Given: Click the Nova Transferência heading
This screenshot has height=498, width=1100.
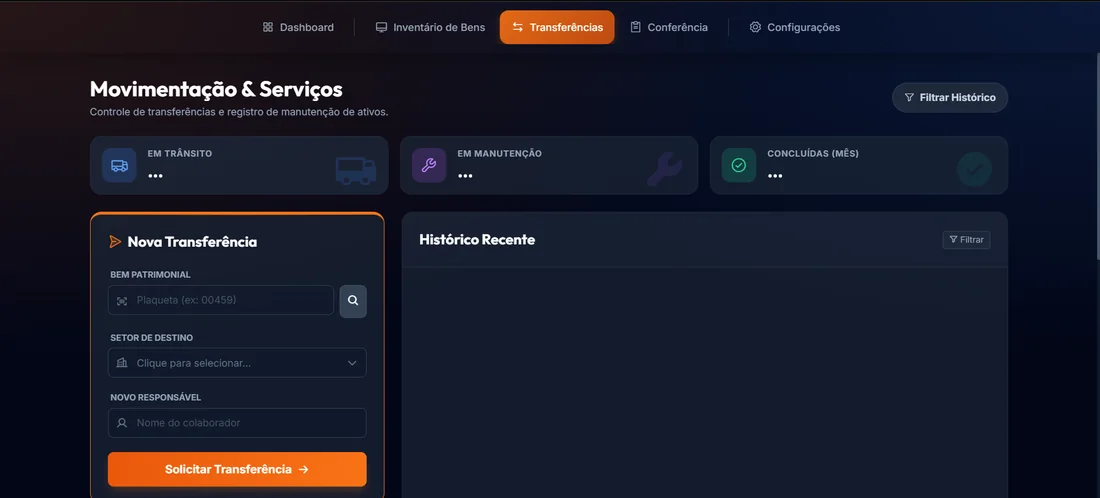Looking at the screenshot, I should (x=192, y=242).
